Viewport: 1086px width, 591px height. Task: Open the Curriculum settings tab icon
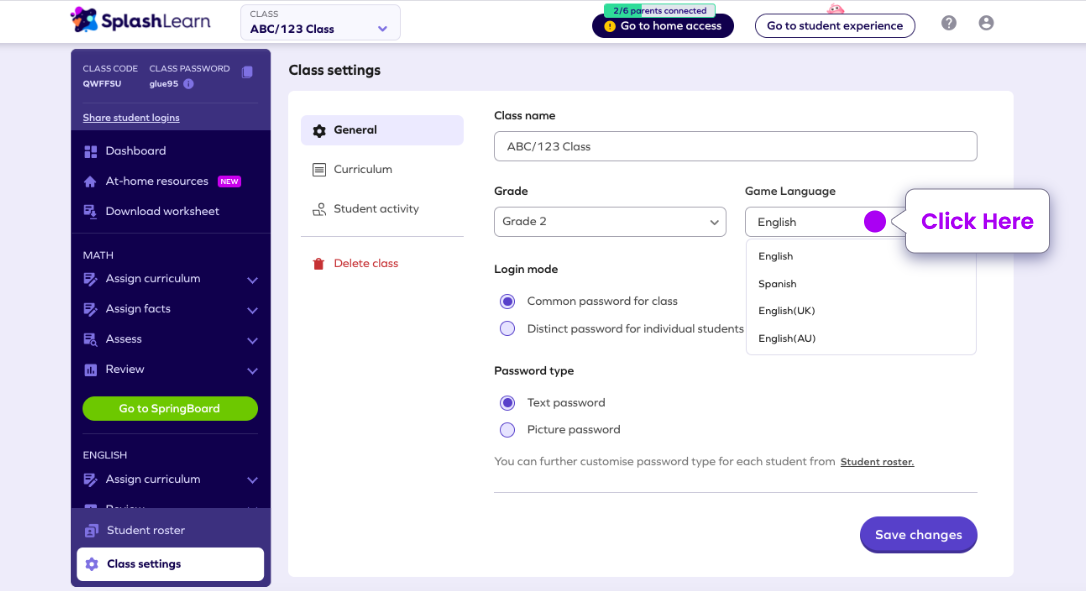pyautogui.click(x=322, y=169)
